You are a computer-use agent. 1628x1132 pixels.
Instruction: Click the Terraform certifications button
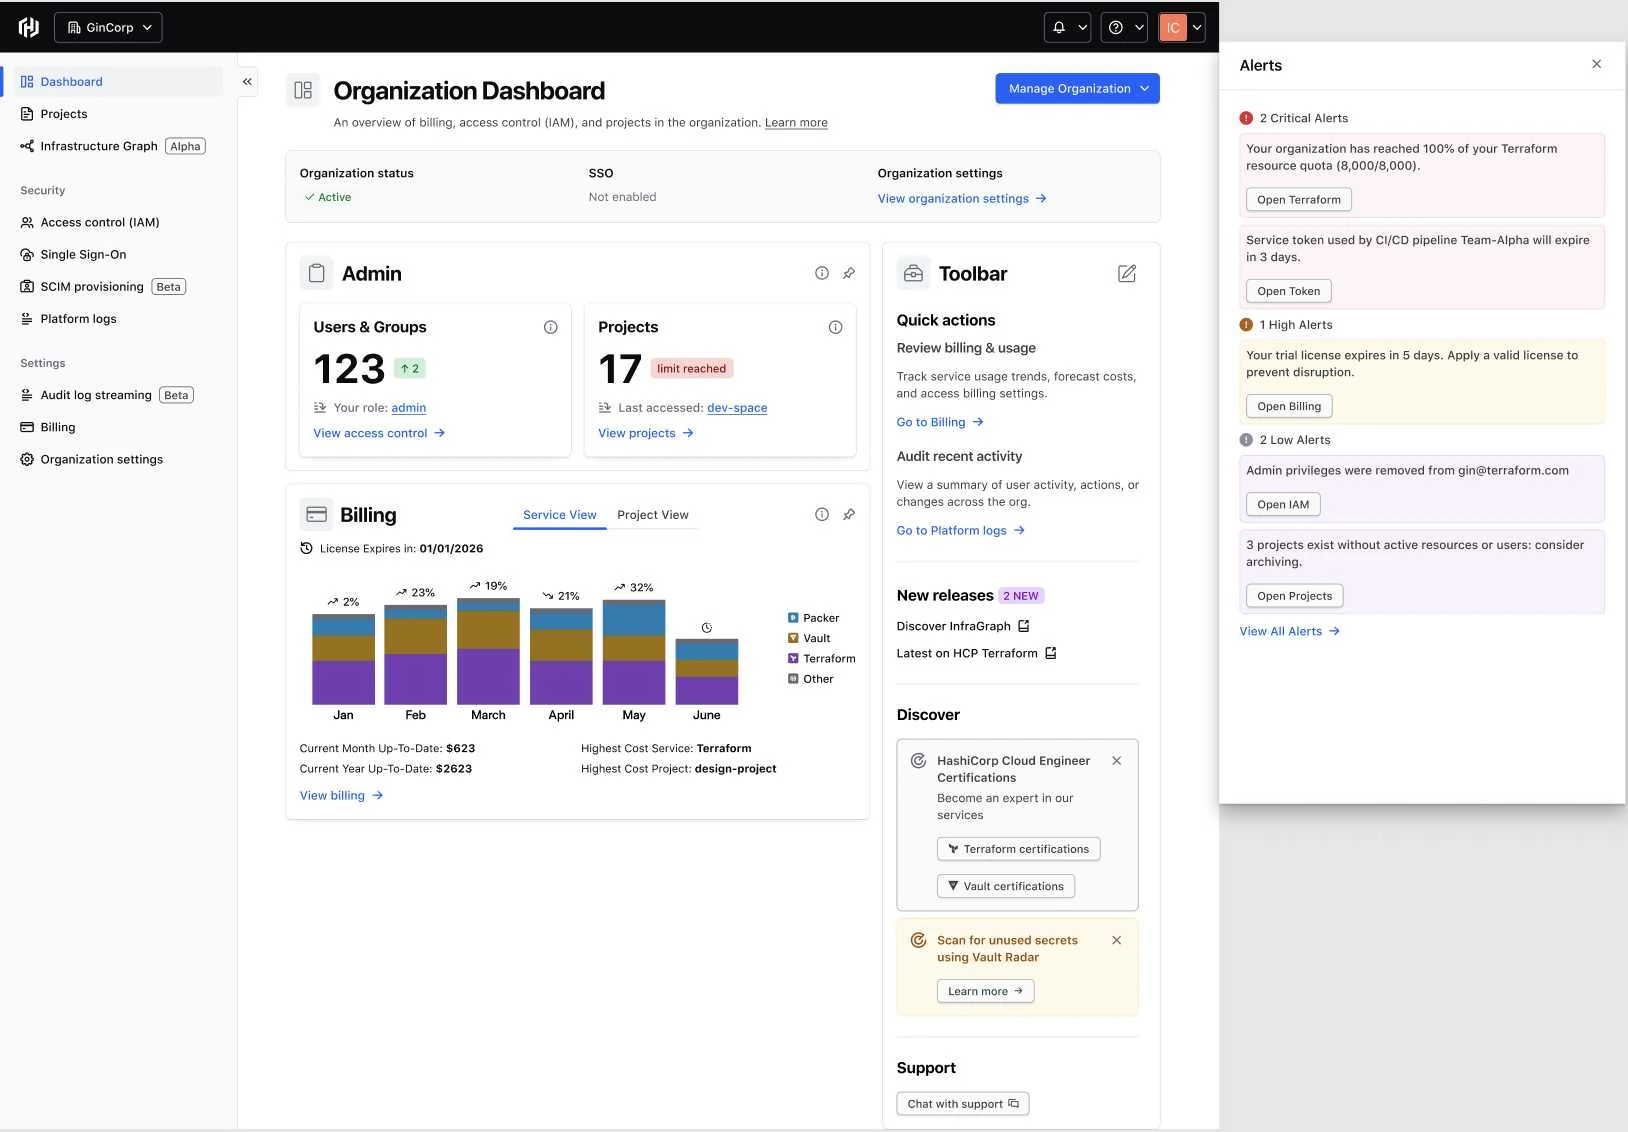tap(1019, 849)
